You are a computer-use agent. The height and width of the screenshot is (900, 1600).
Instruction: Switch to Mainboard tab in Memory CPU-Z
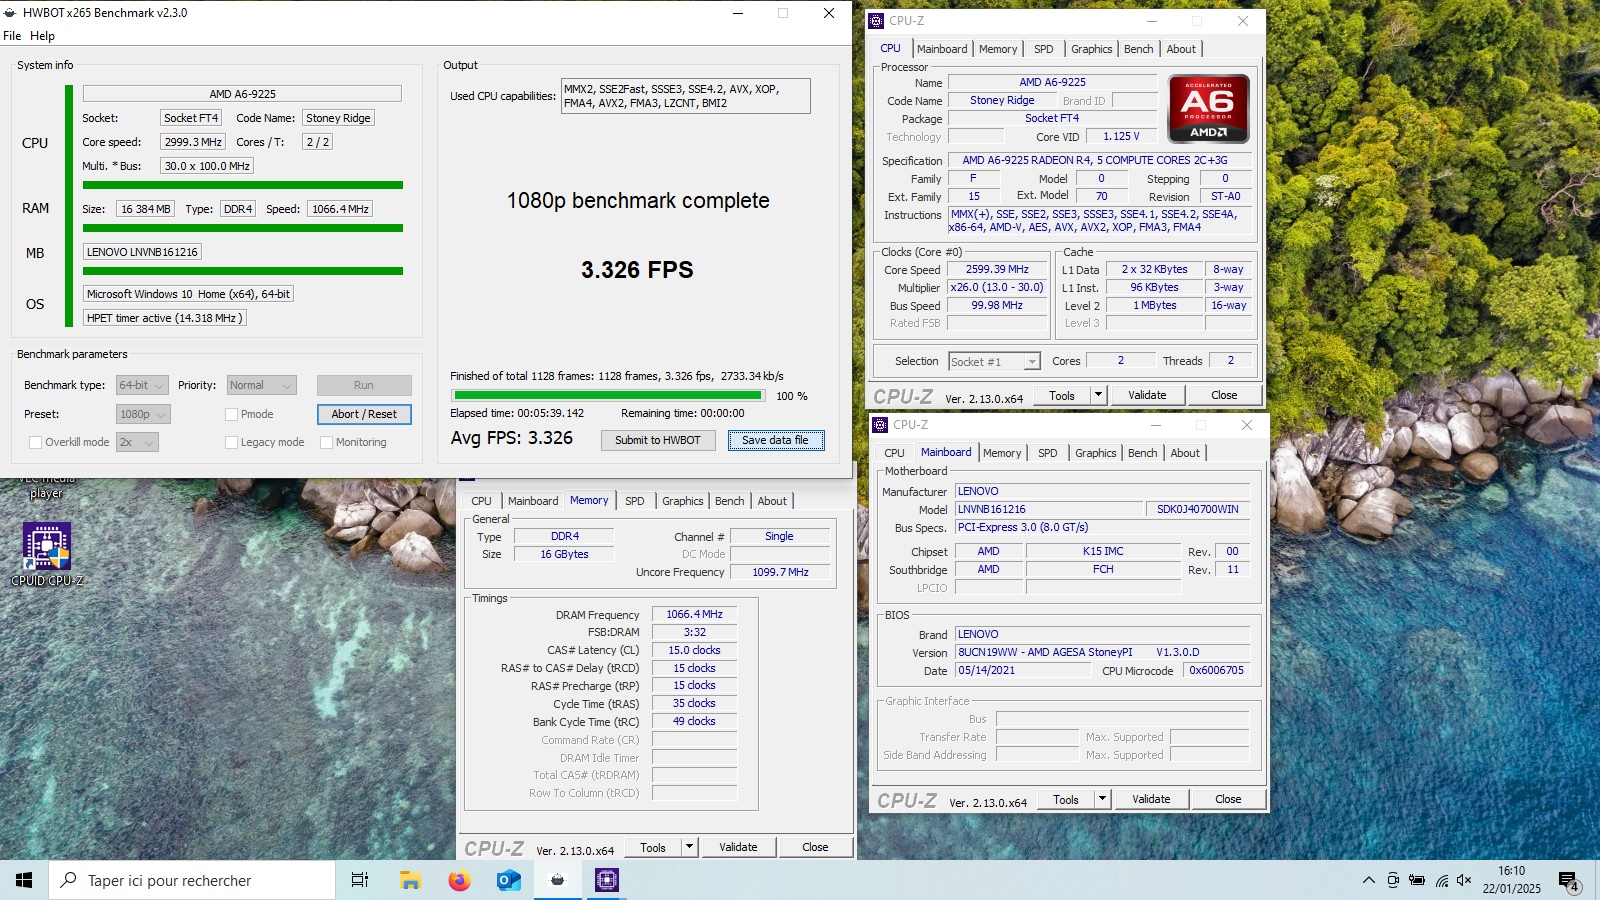(533, 501)
